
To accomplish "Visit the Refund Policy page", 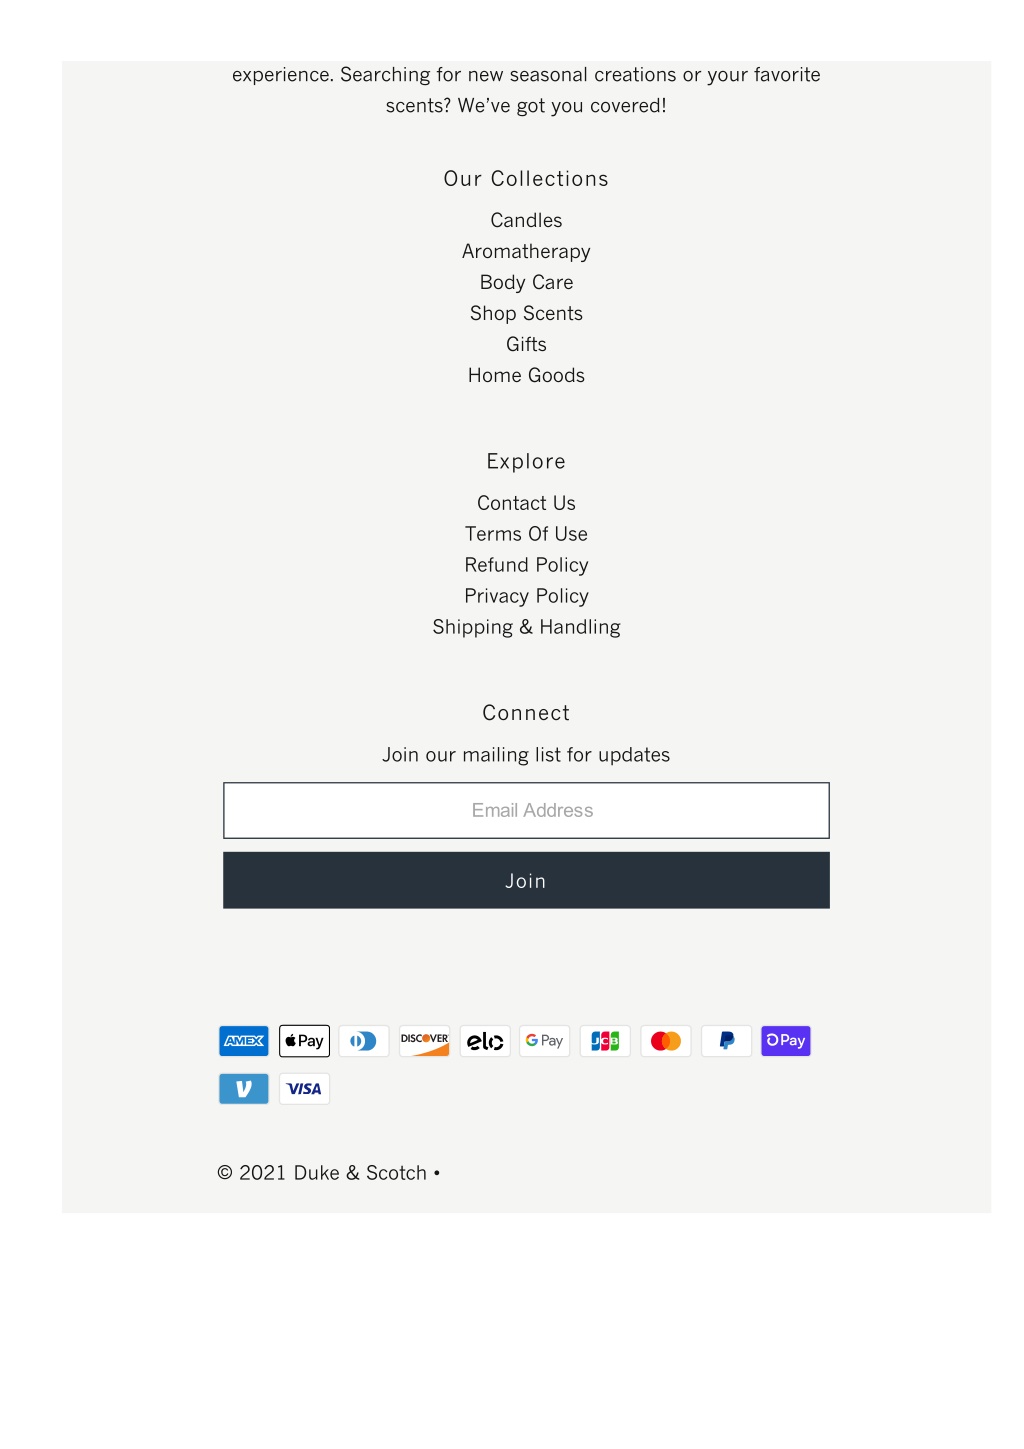I will click(x=526, y=565).
